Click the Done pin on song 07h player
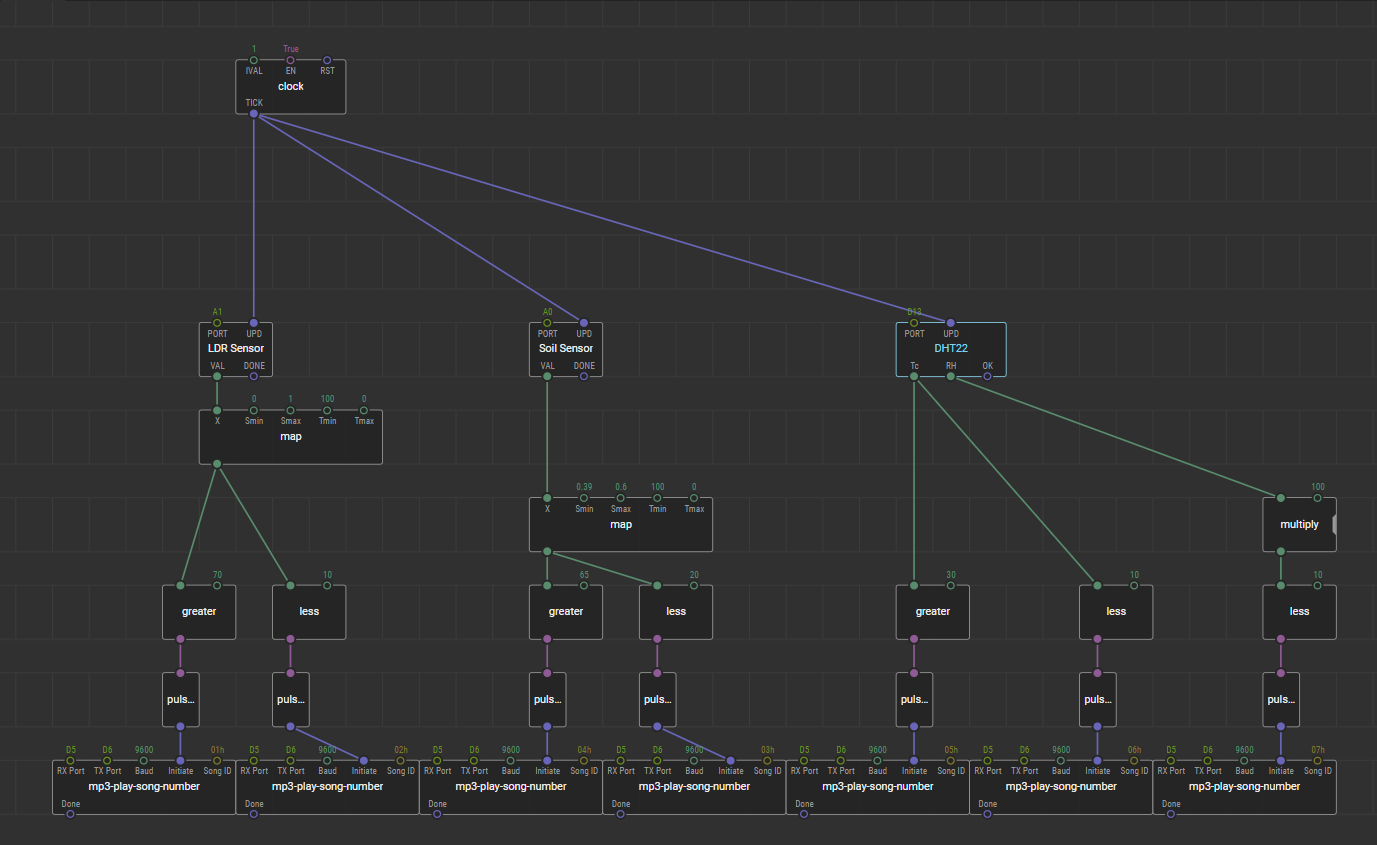Screen dimensions: 1377x845 click(1171, 814)
